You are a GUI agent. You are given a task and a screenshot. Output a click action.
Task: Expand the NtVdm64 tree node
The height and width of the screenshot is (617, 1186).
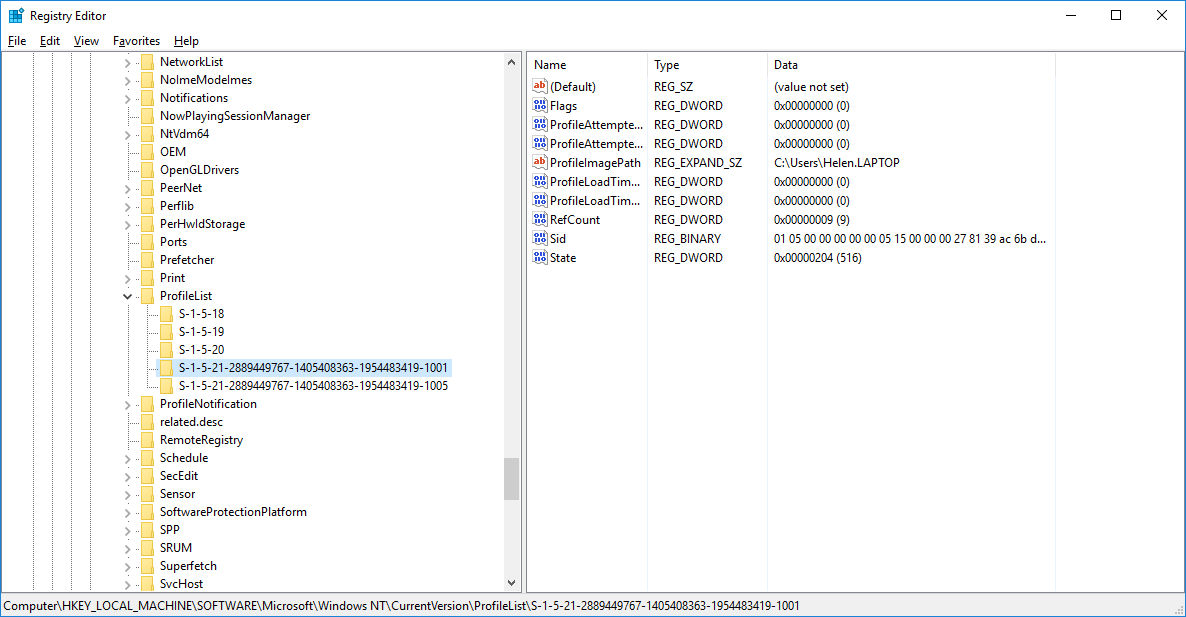click(x=127, y=135)
